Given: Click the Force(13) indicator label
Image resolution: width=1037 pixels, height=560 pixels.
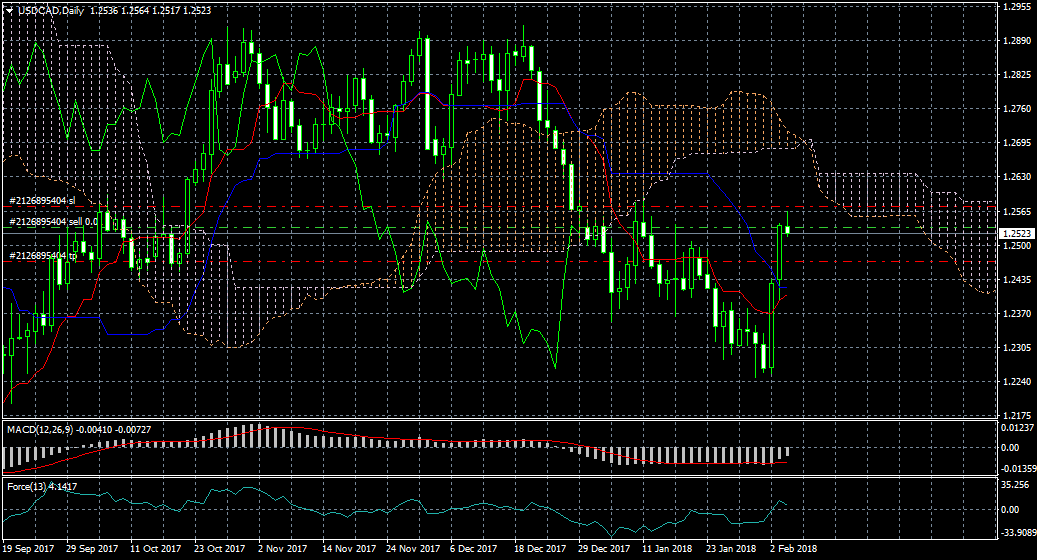Looking at the screenshot, I should pos(26,487).
